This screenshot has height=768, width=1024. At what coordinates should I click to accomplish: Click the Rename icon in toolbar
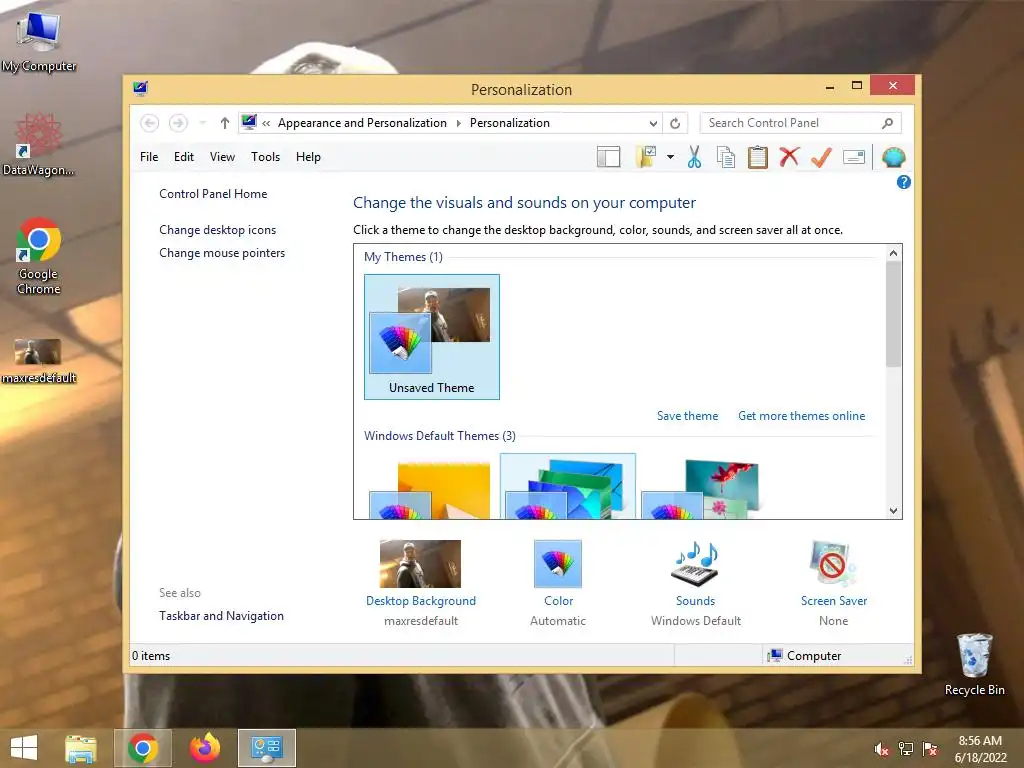(x=854, y=157)
